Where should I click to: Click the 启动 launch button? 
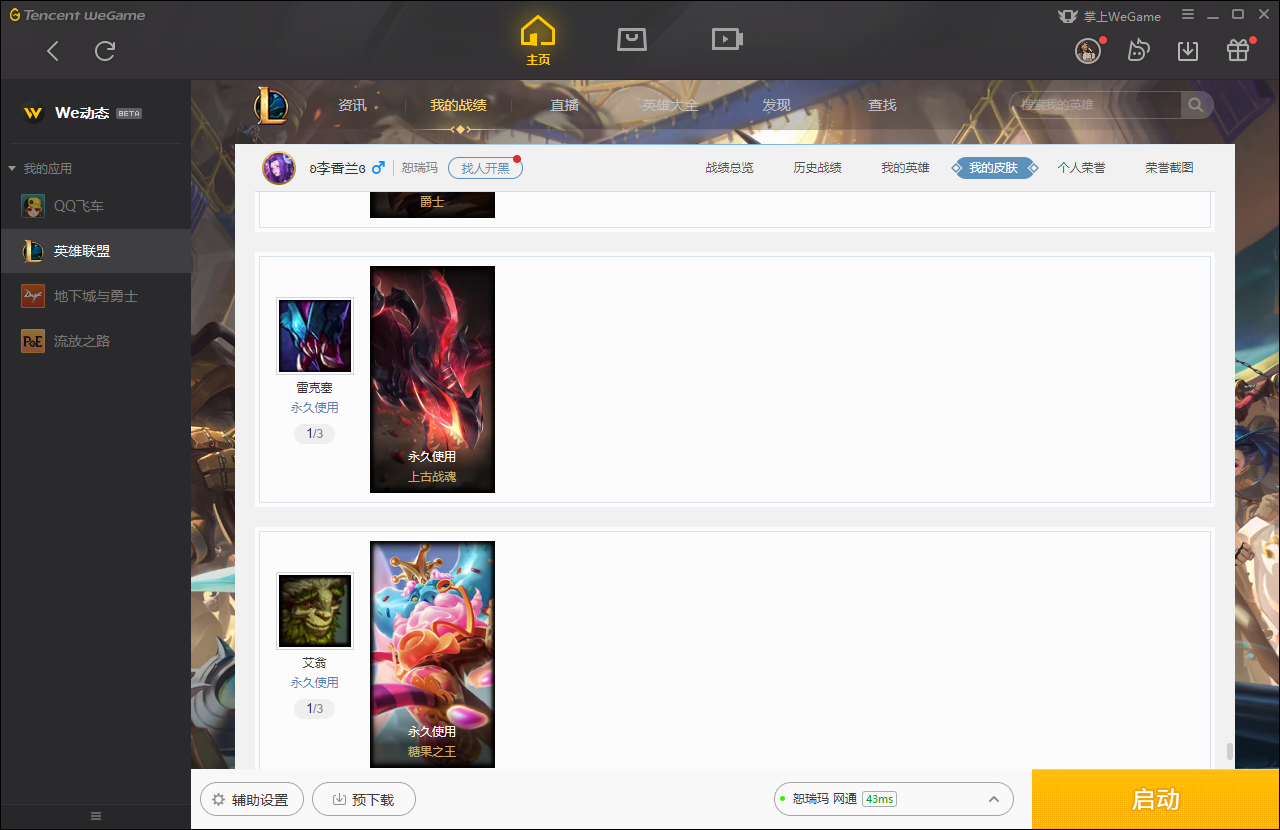point(1156,799)
